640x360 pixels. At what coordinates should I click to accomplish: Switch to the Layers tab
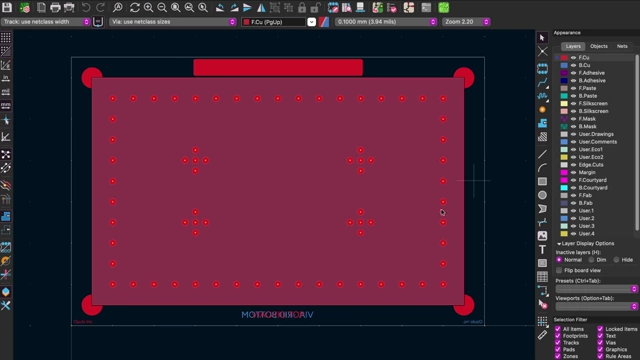point(573,46)
